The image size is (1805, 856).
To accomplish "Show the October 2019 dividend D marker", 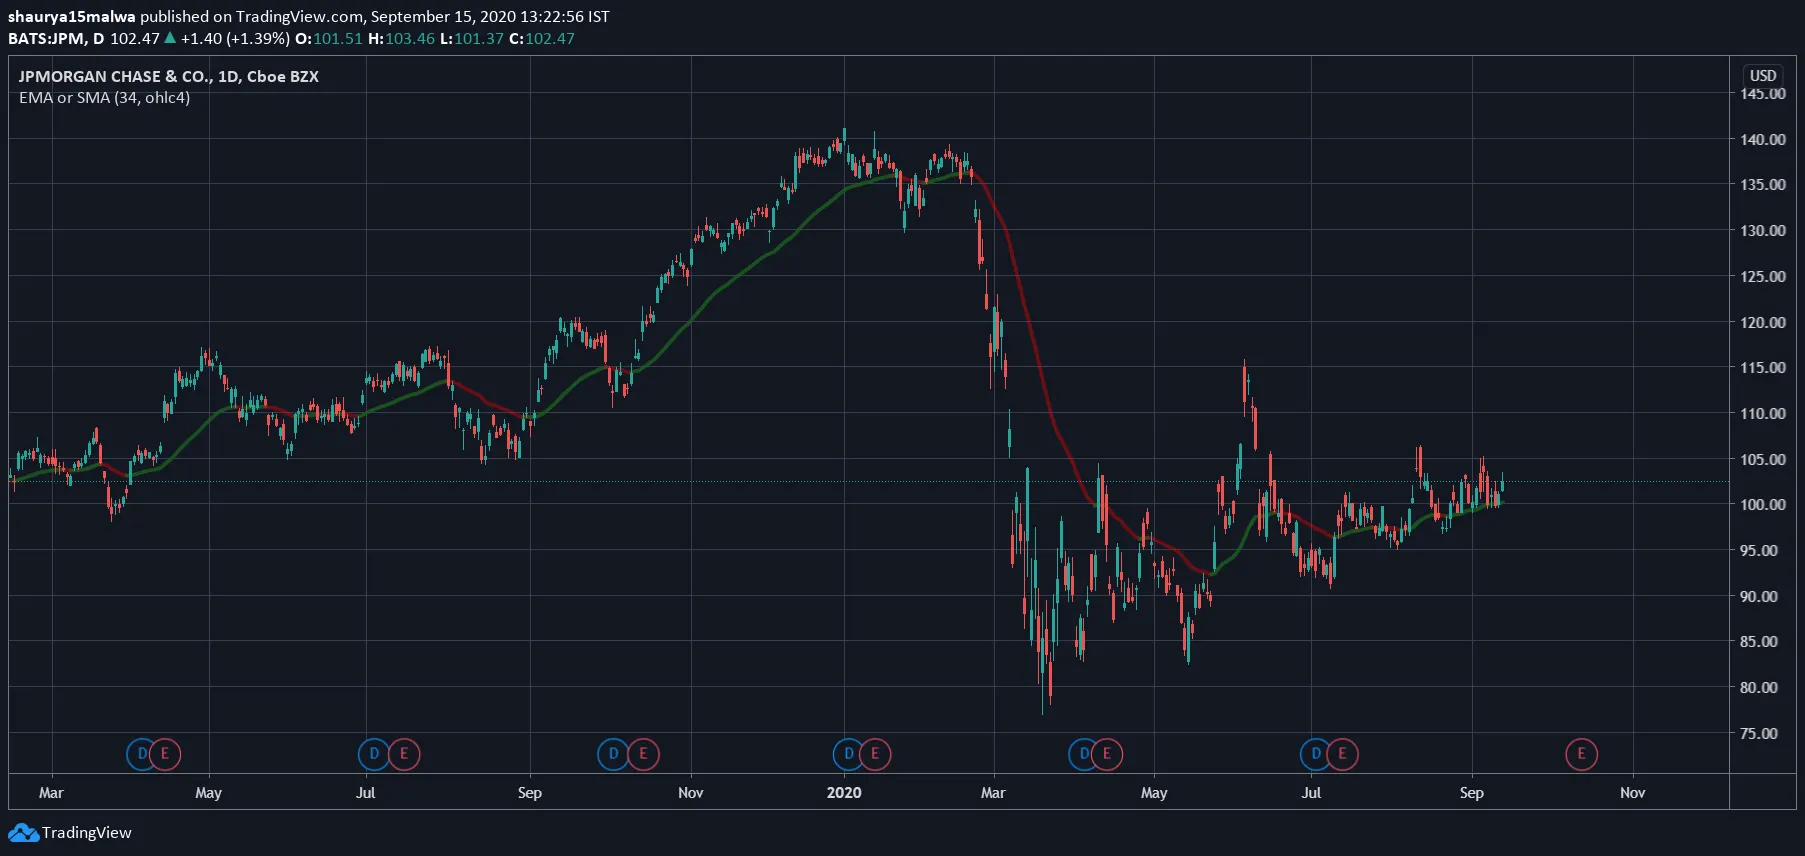I will [613, 754].
